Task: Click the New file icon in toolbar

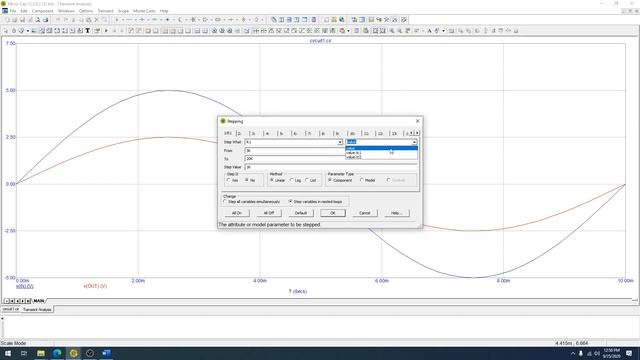Action: click(7, 20)
